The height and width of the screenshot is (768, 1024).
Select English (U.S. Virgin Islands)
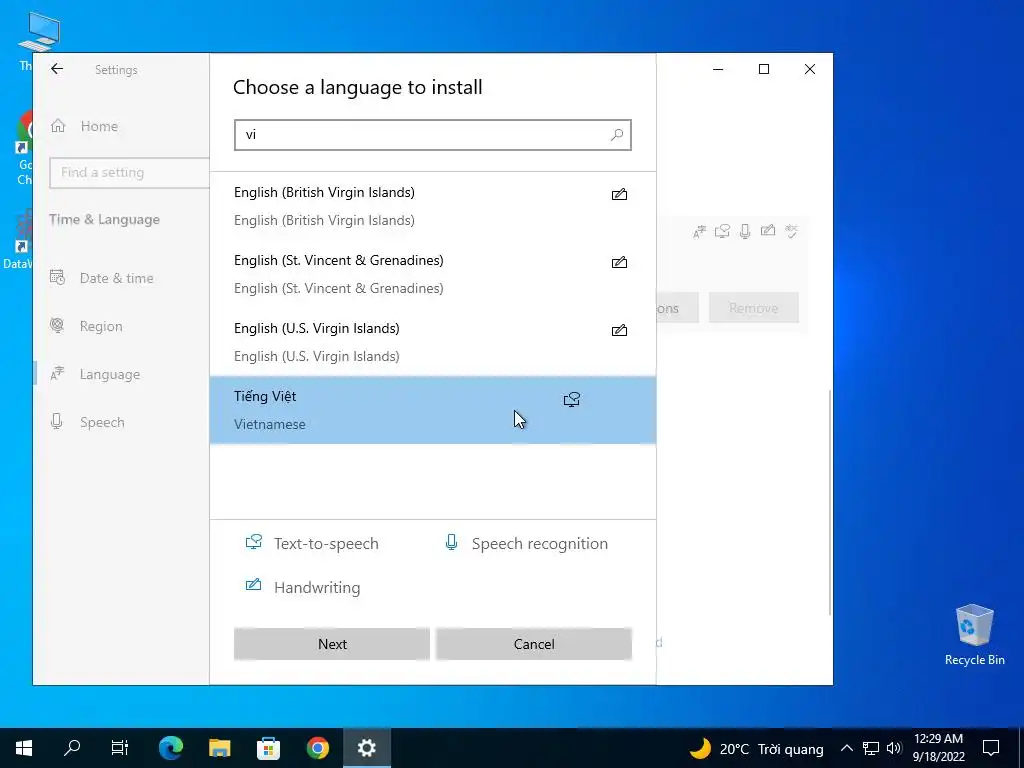coord(432,342)
